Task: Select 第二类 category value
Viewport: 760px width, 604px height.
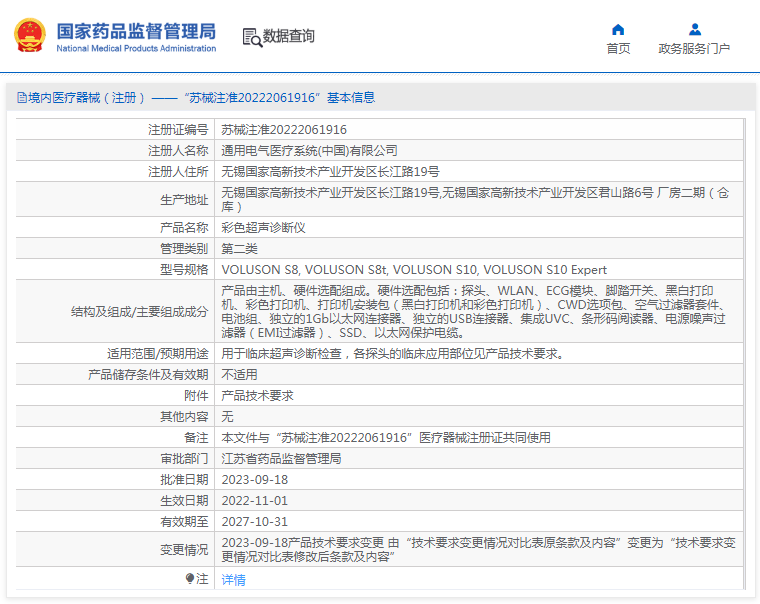Action: point(239,249)
